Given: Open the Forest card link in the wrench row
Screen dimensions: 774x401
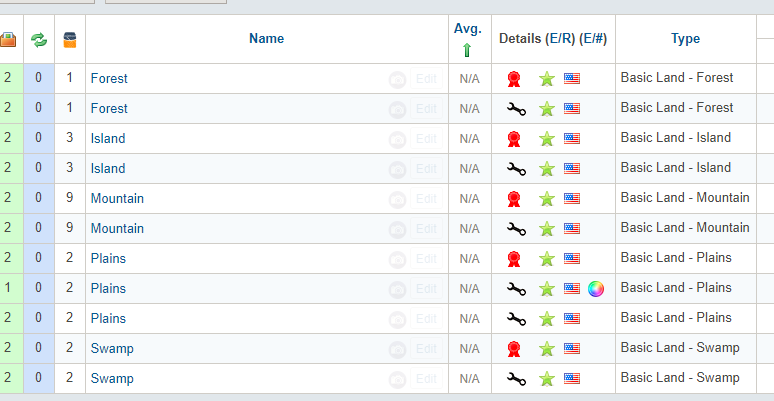Looking at the screenshot, I should (109, 108).
